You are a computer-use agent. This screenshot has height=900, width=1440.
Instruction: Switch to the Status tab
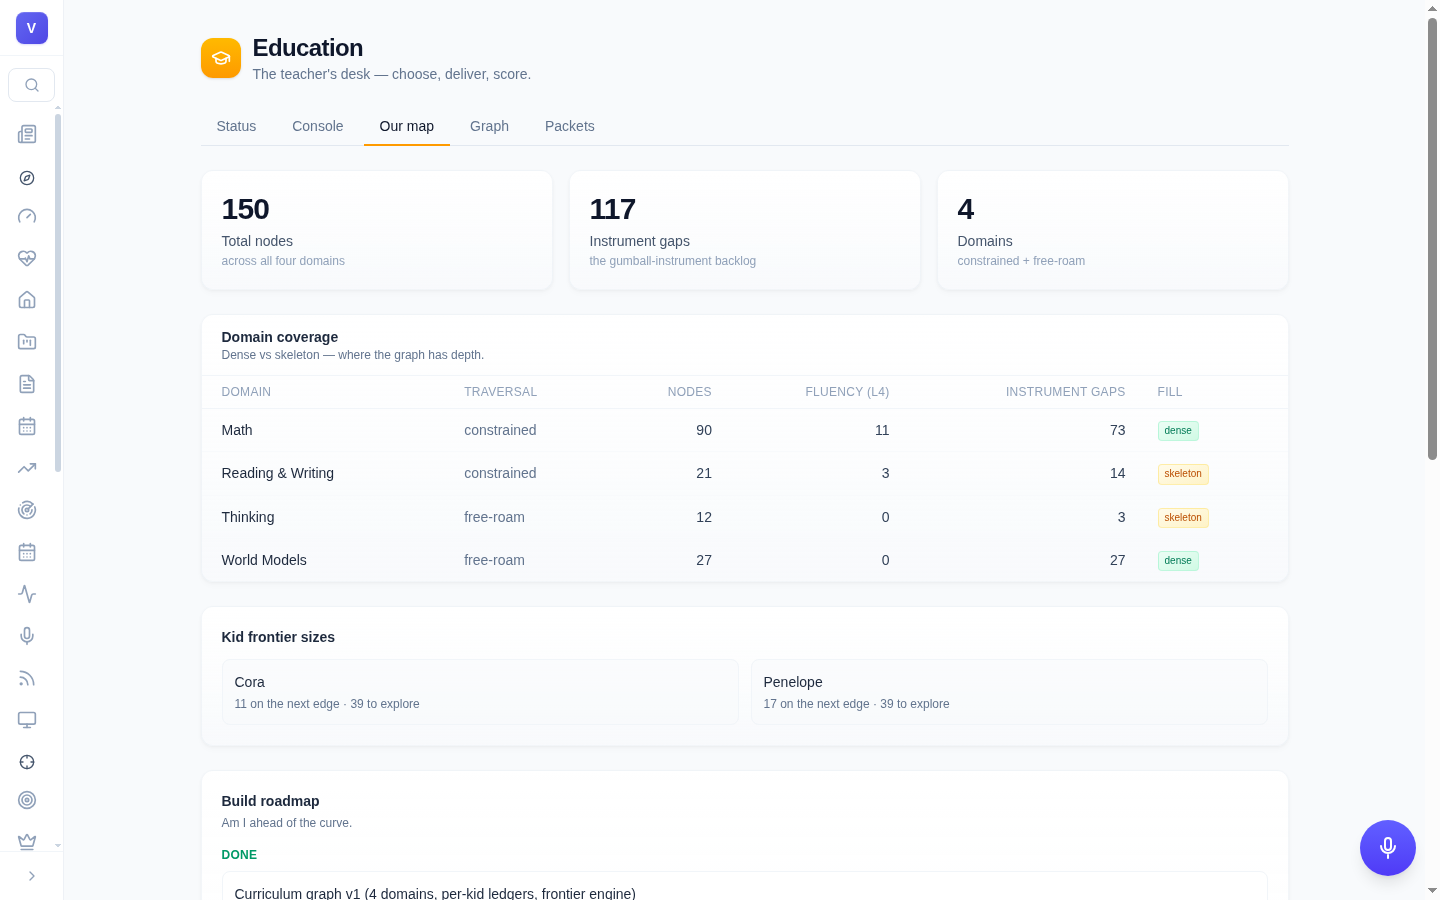click(x=236, y=126)
